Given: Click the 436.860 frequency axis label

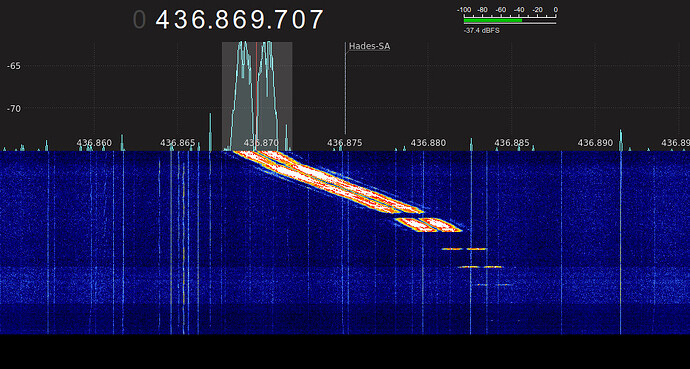Looking at the screenshot, I should (x=94, y=143).
